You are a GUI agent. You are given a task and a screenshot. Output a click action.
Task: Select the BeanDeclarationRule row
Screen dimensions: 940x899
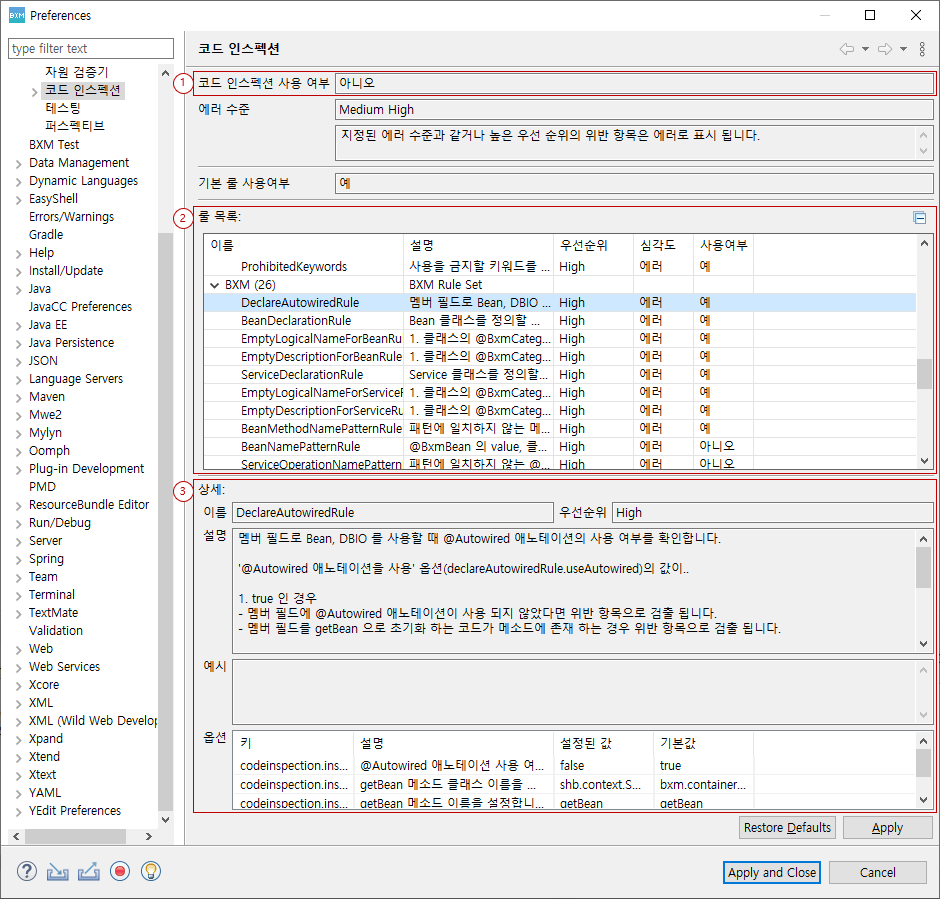(296, 321)
